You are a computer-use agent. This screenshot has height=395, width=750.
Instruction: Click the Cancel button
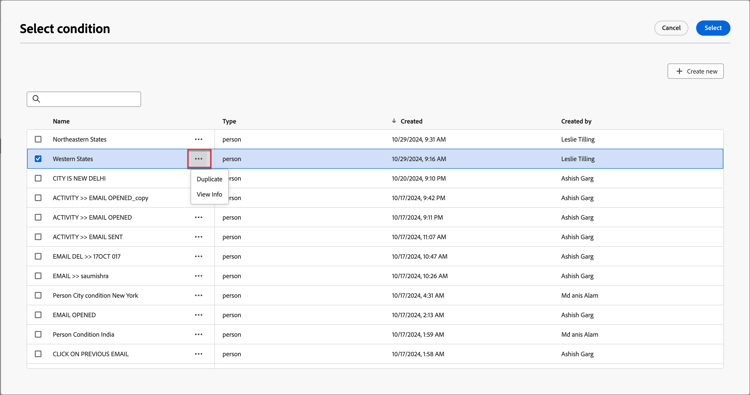(671, 28)
